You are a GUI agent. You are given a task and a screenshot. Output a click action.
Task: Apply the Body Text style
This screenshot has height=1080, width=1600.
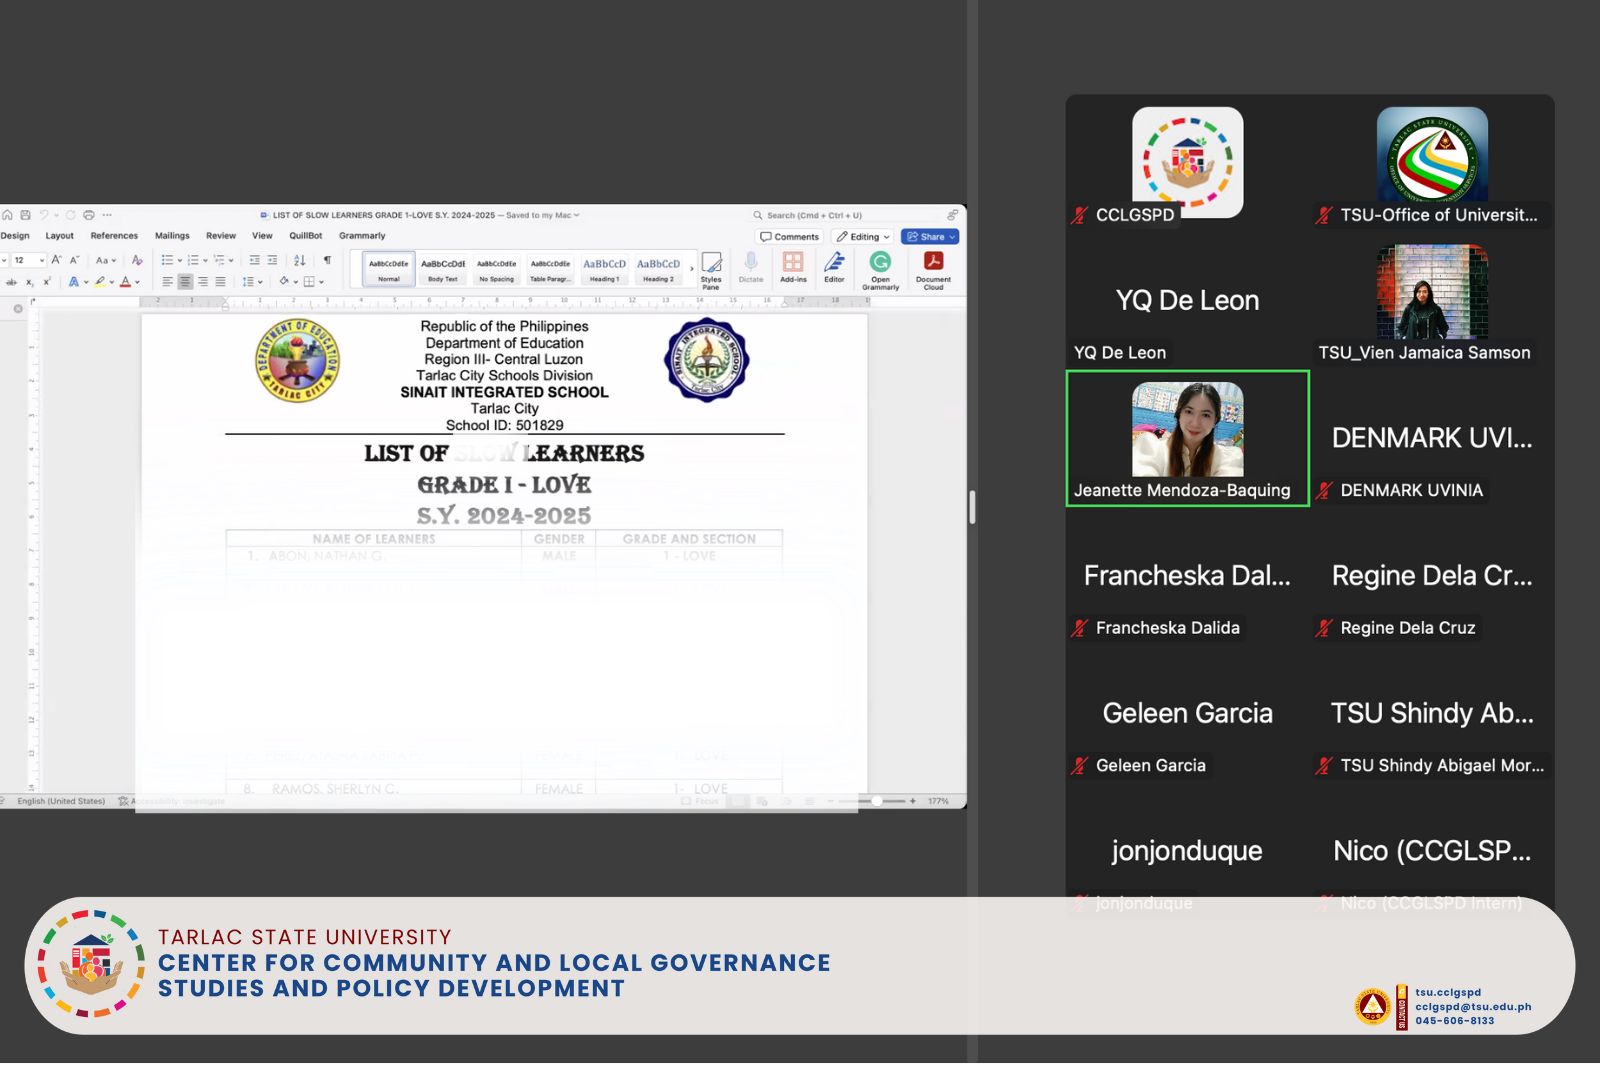[443, 270]
